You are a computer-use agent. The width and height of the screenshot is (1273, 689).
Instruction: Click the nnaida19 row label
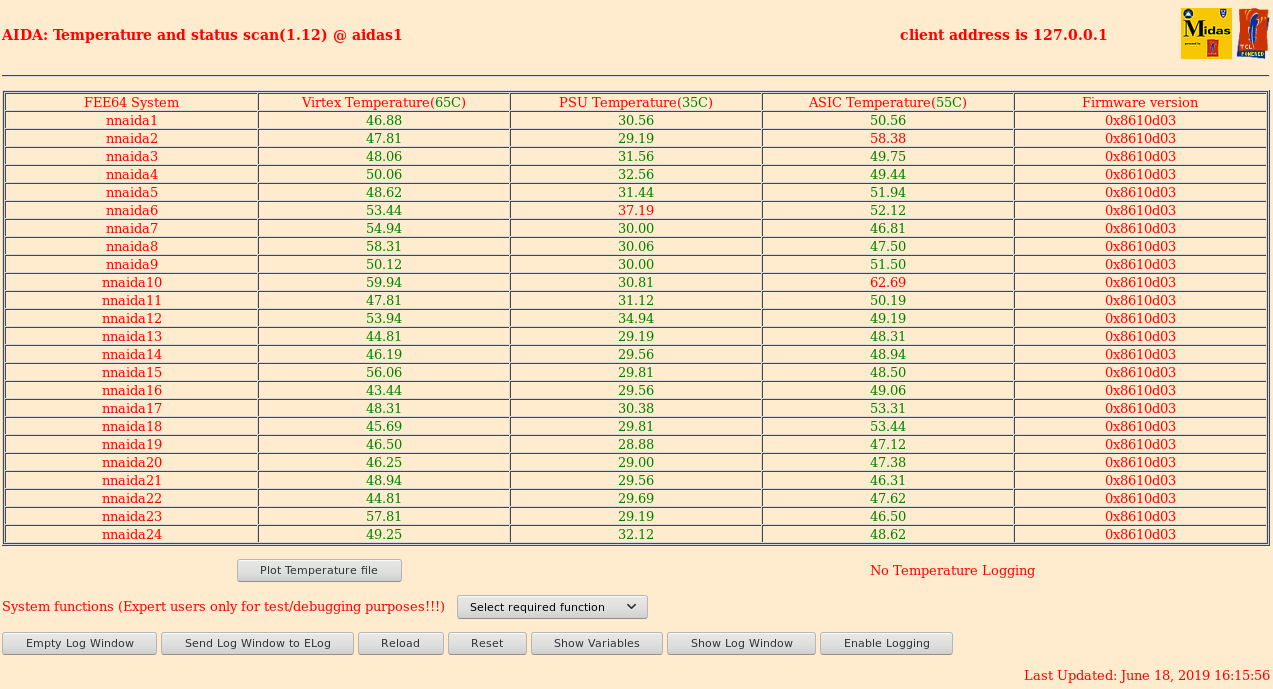[x=132, y=444]
